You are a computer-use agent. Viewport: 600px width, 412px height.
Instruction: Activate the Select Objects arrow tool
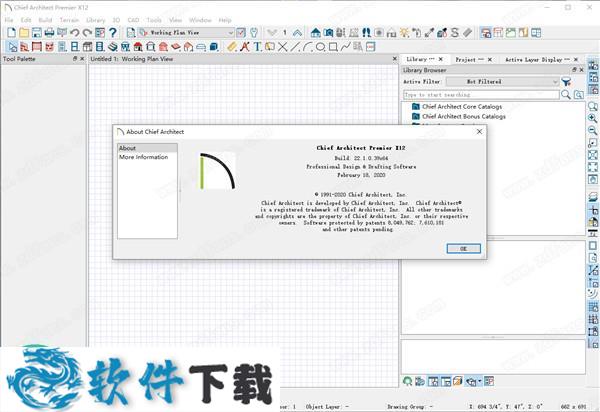tap(13, 47)
